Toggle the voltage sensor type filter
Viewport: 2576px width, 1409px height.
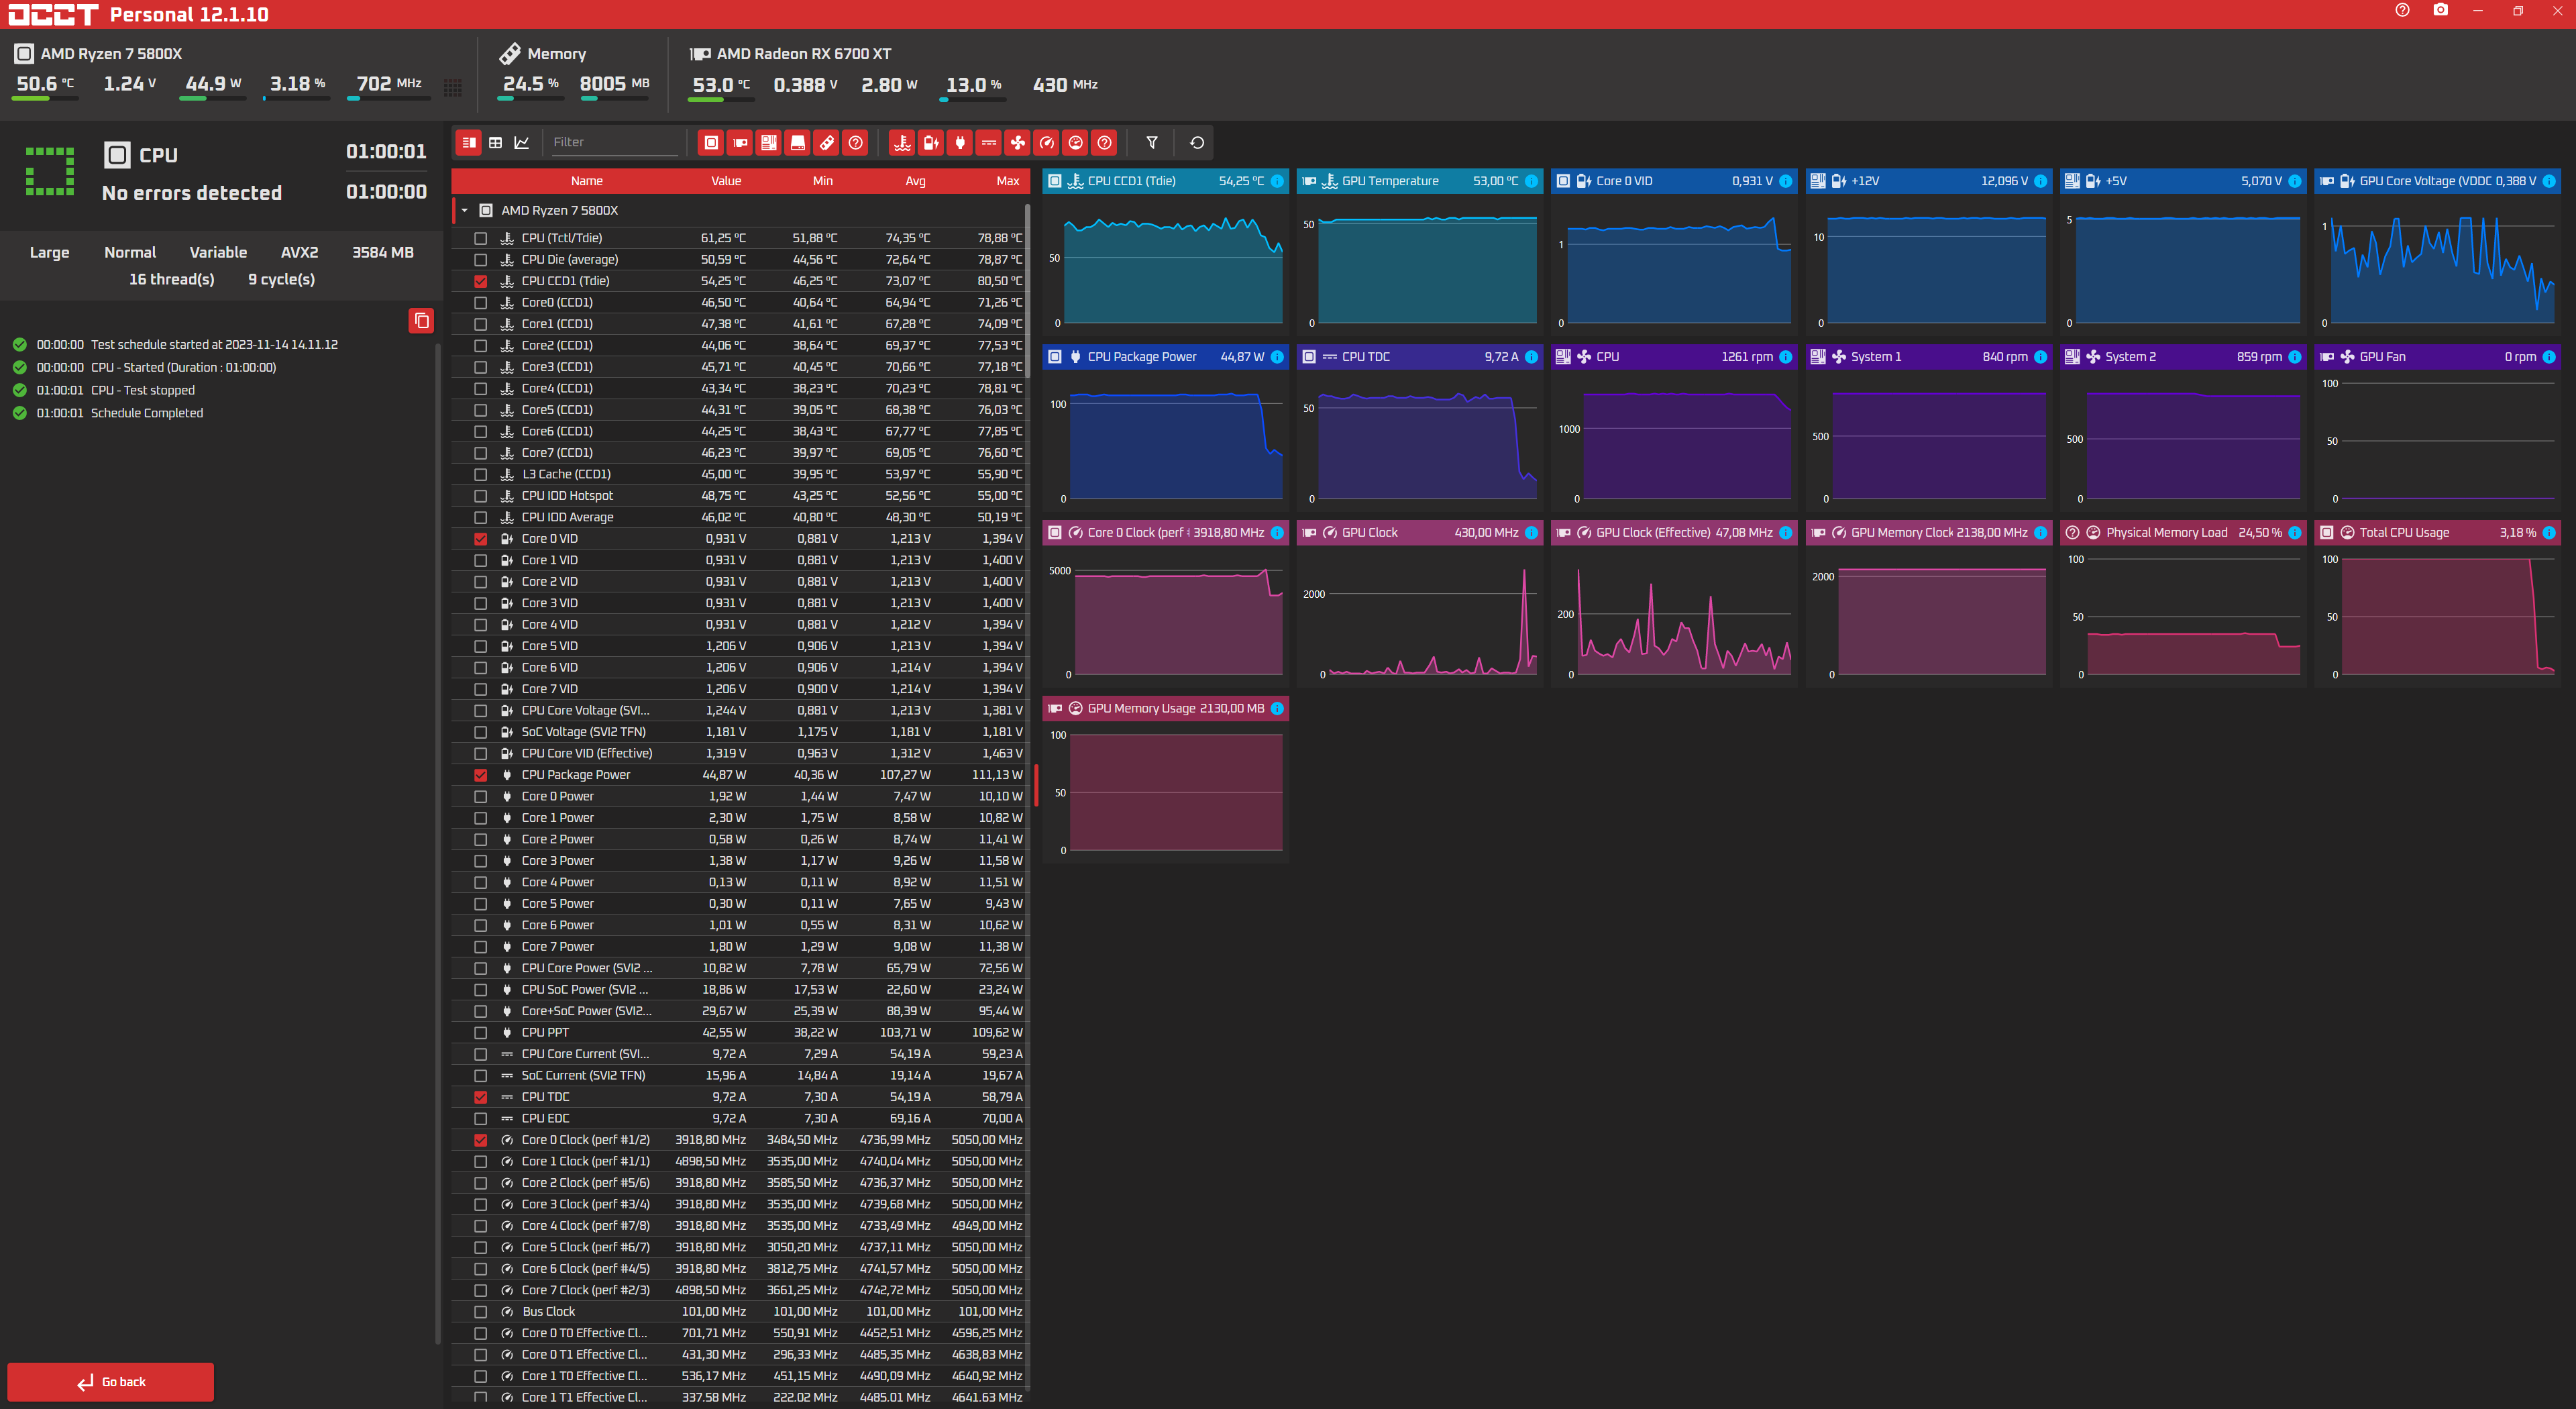point(931,143)
